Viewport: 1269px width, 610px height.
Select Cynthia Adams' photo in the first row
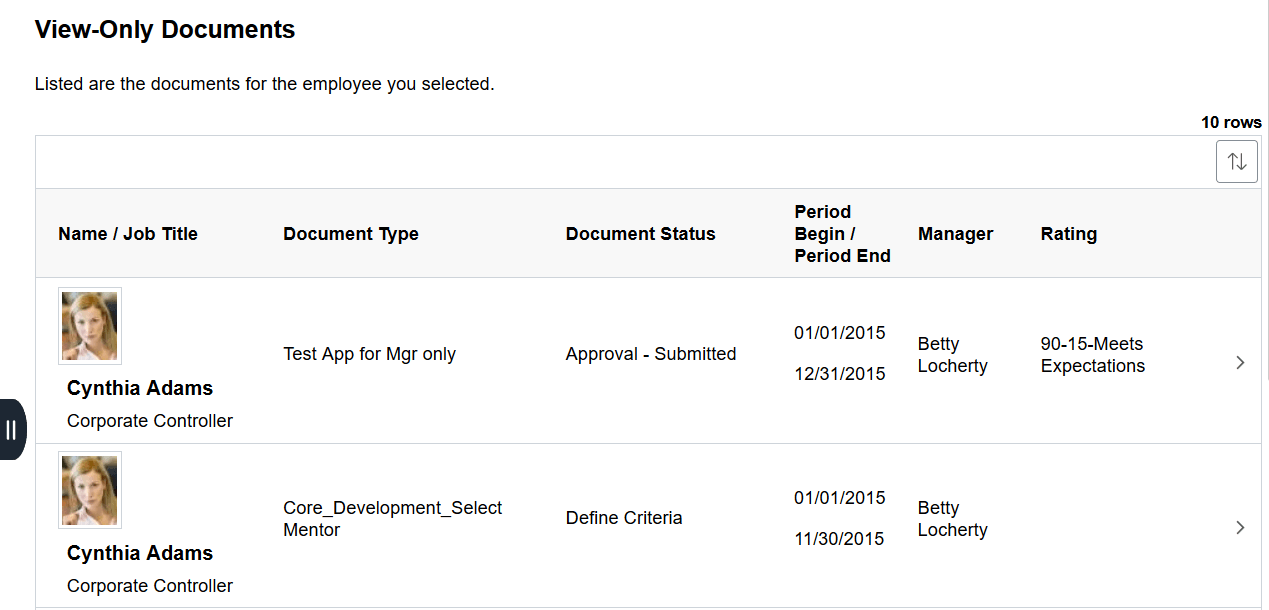click(89, 325)
